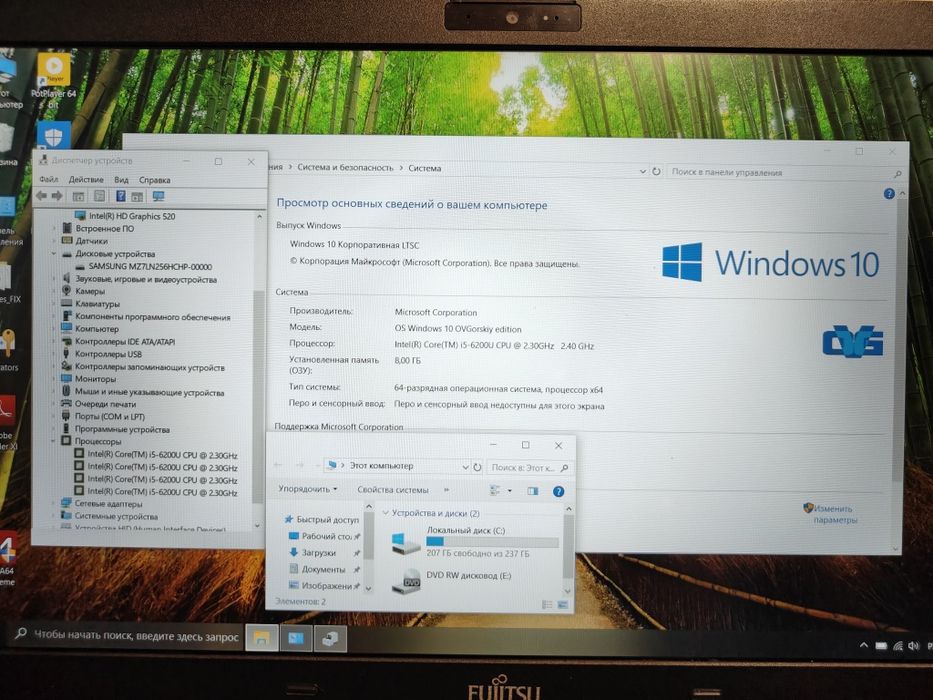This screenshot has height=700, width=933.
Task: Select Рабочий стол in Explorer navigation pane
Action: (327, 536)
